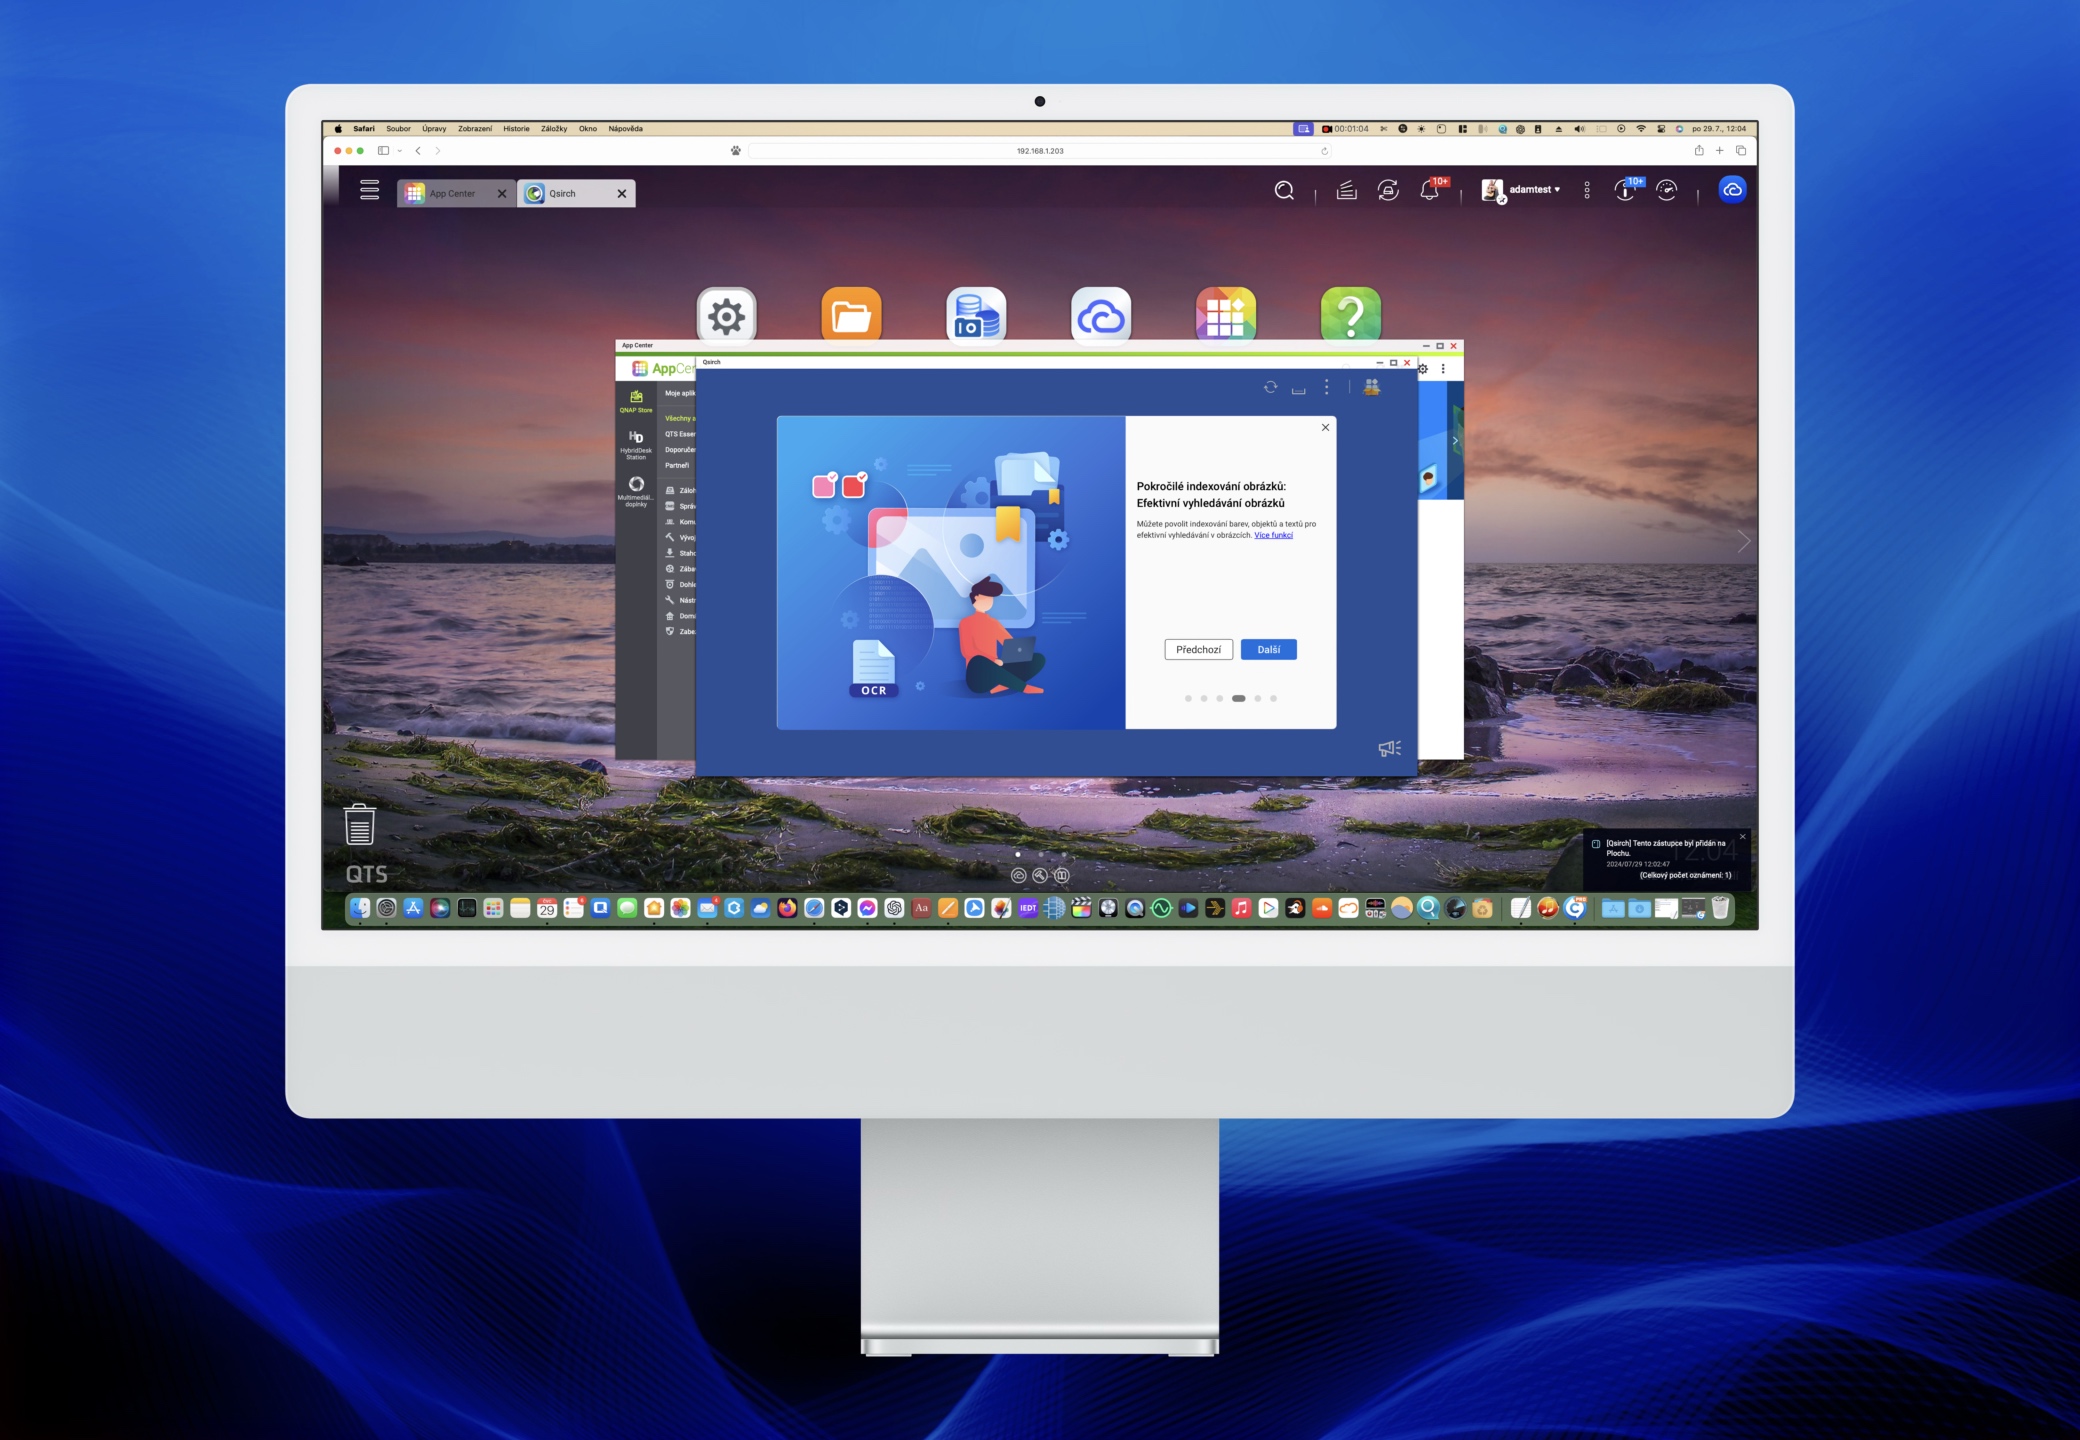Expand the adamtest user dropdown

pos(1533,189)
